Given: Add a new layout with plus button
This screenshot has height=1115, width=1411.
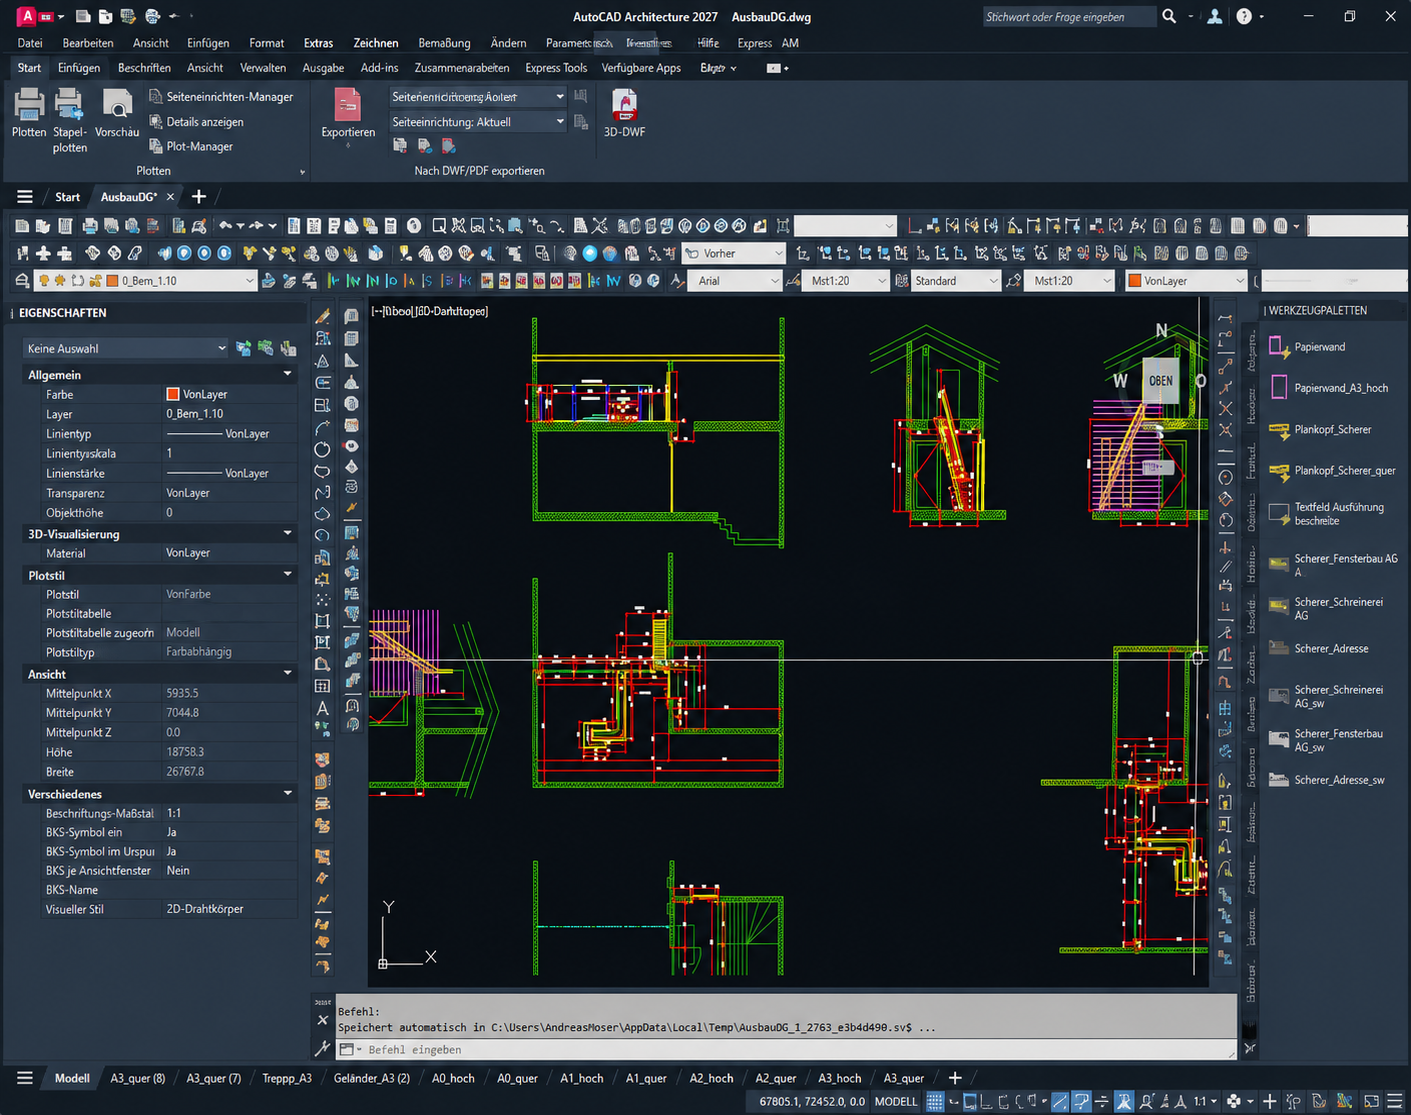Looking at the screenshot, I should pyautogui.click(x=955, y=1078).
